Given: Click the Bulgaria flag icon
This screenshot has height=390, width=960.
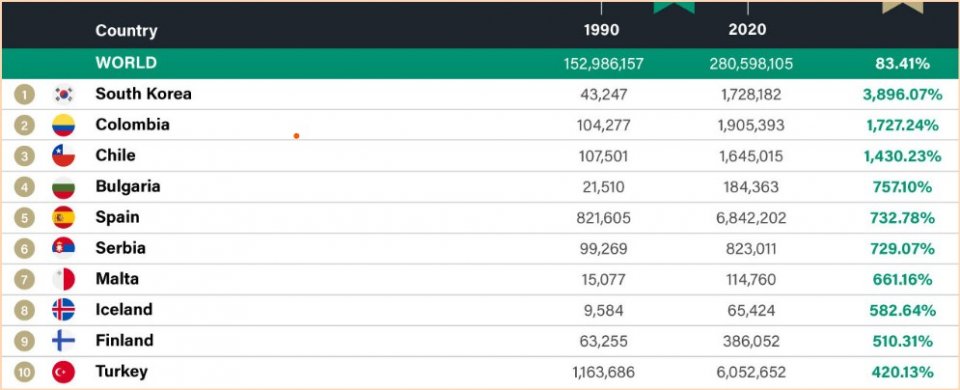Looking at the screenshot, I should point(63,187).
